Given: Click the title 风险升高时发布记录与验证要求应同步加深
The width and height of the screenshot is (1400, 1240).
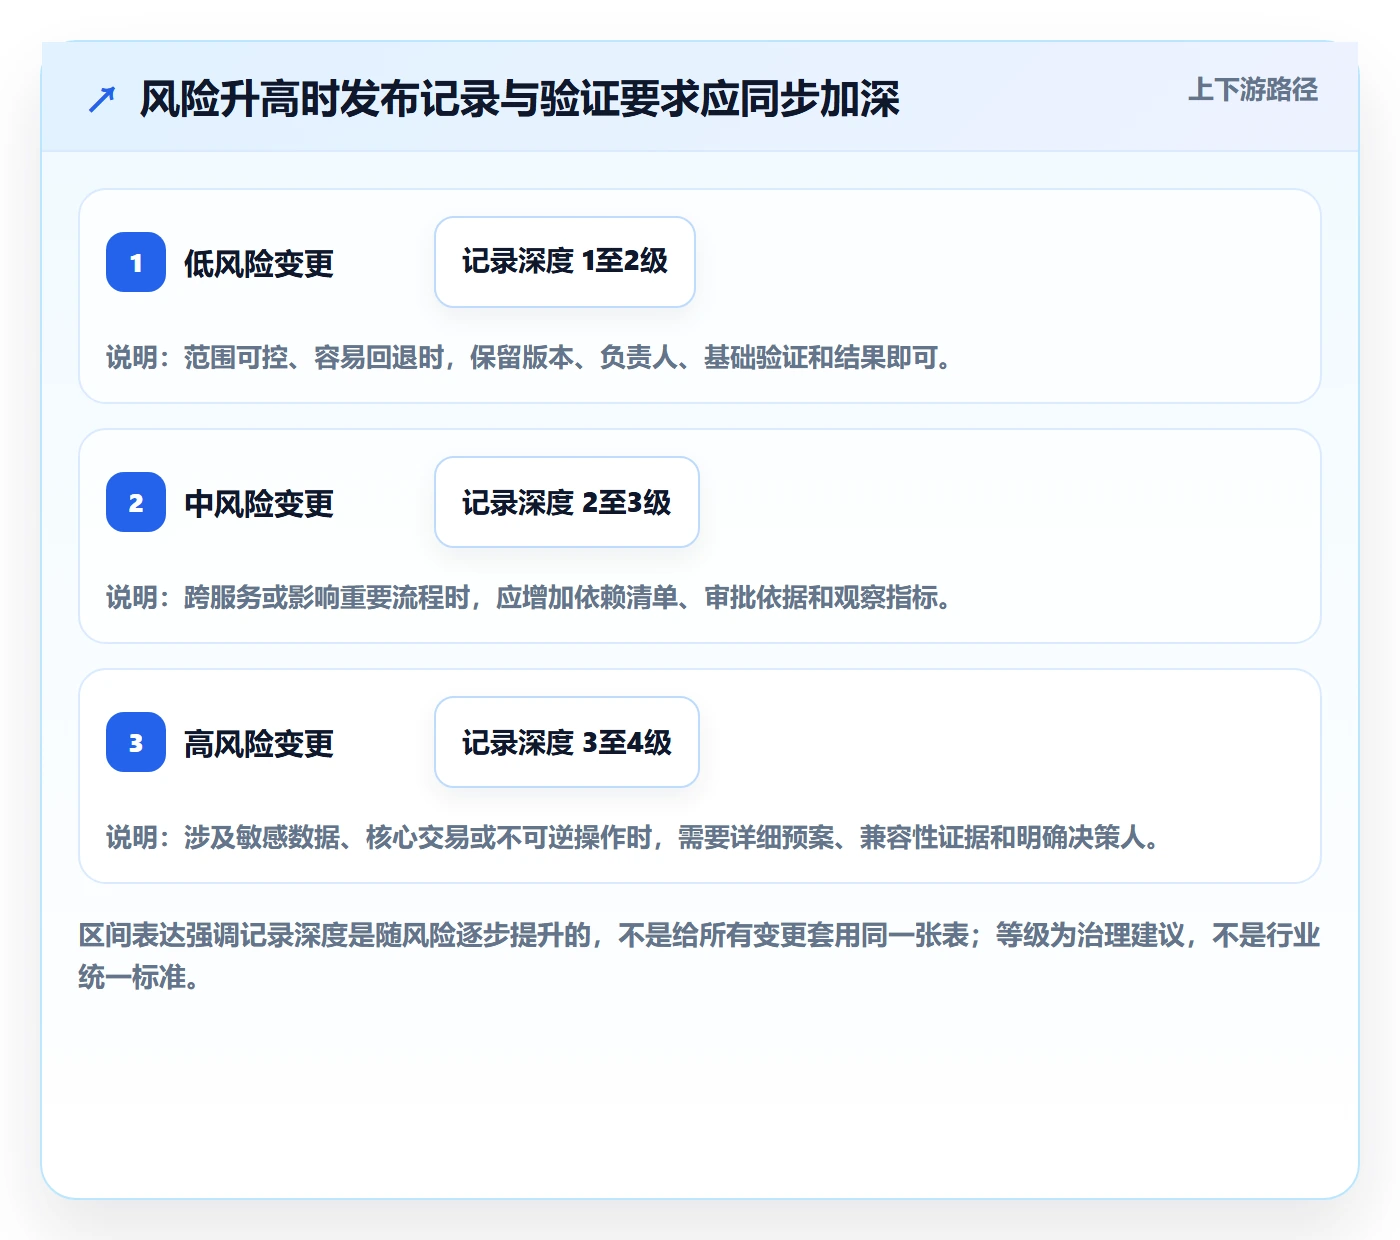Looking at the screenshot, I should coord(520,99).
